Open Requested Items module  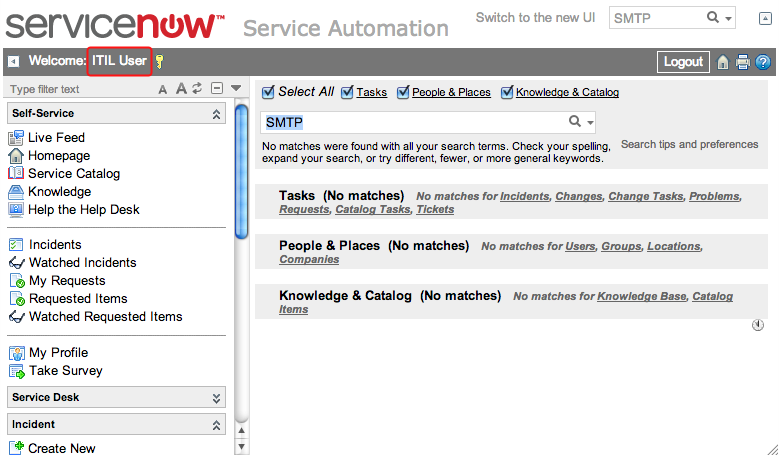click(x=78, y=299)
